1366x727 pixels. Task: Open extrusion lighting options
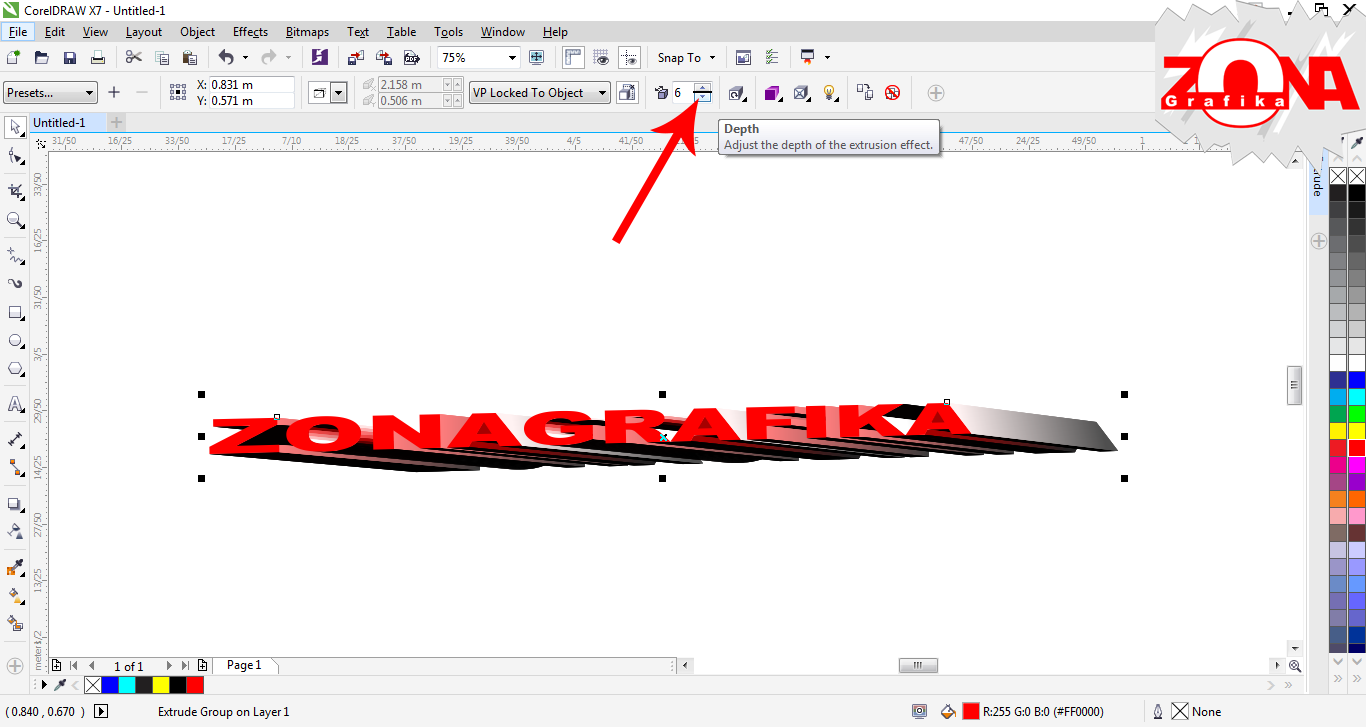coord(829,93)
